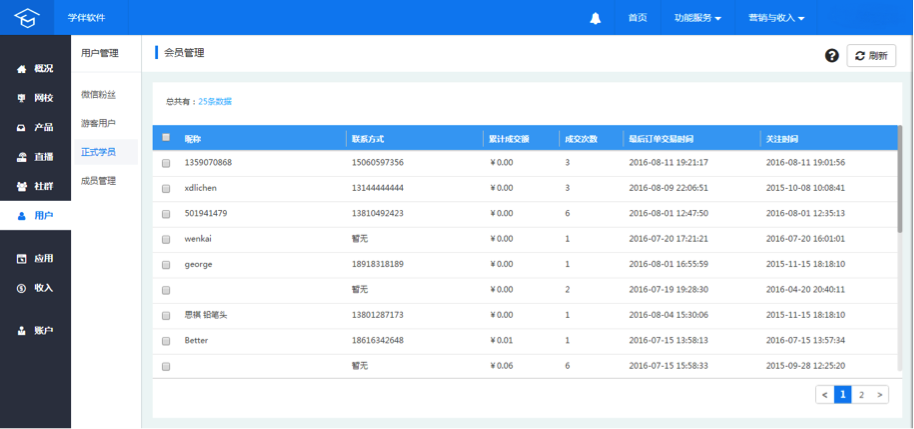This screenshot has height=429, width=914.
Task: Click the 收入 coin icon in sidebar
Action: [22, 288]
